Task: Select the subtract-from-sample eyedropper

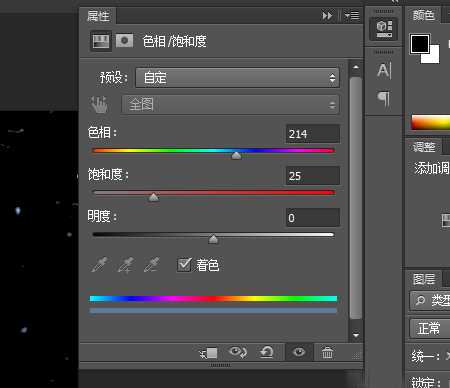Action: pos(152,265)
